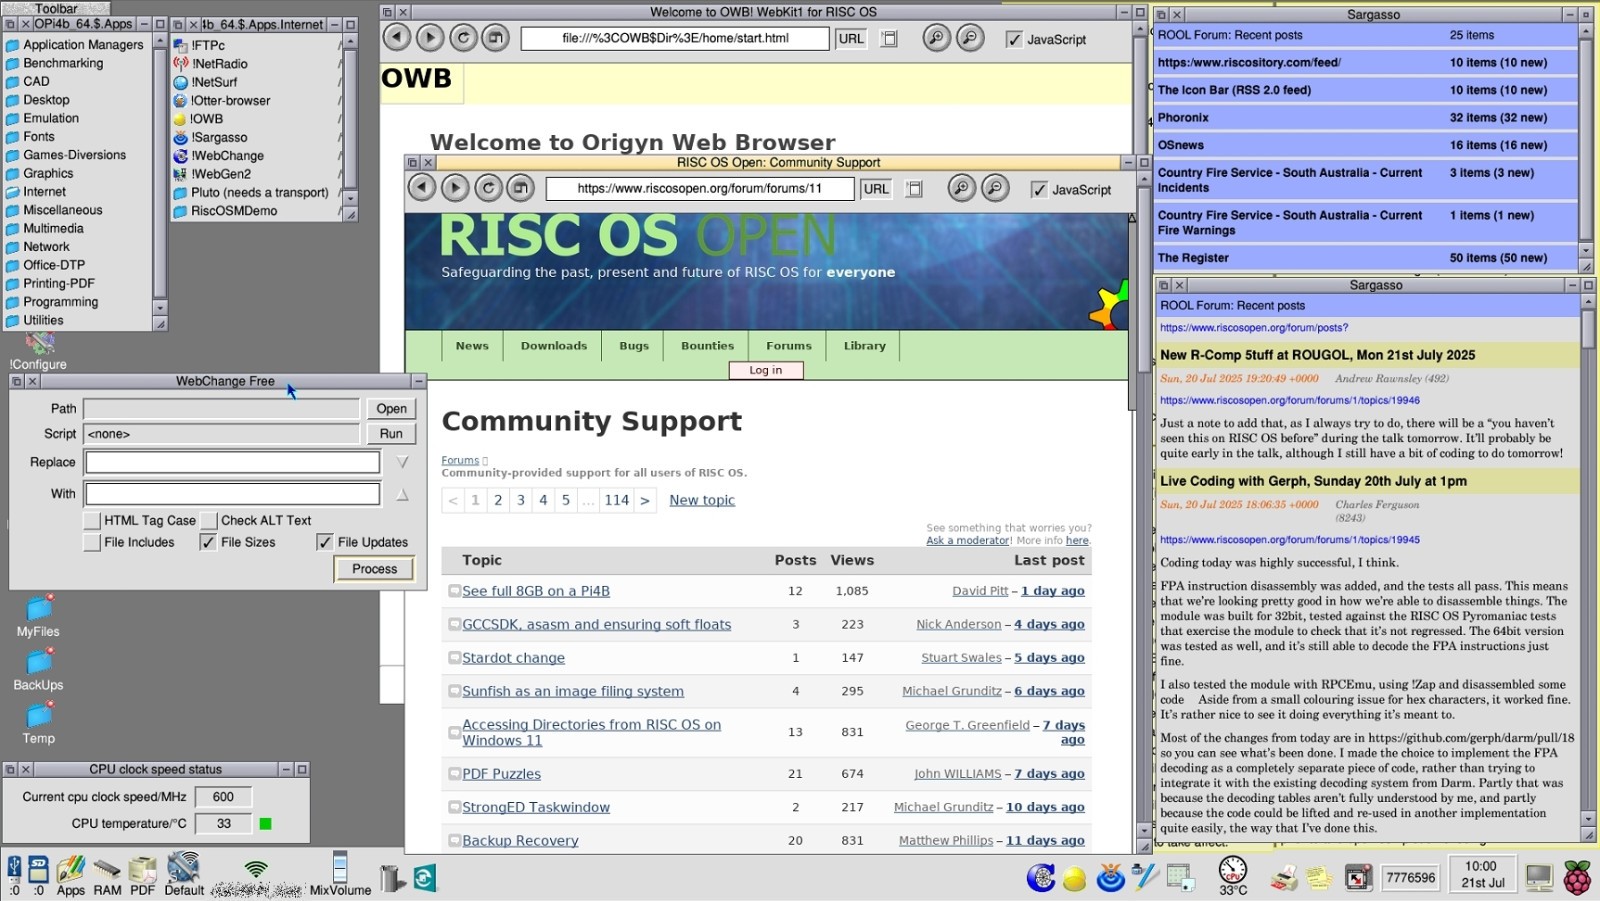Click the WebChange pen iconbar icon

click(1146, 877)
